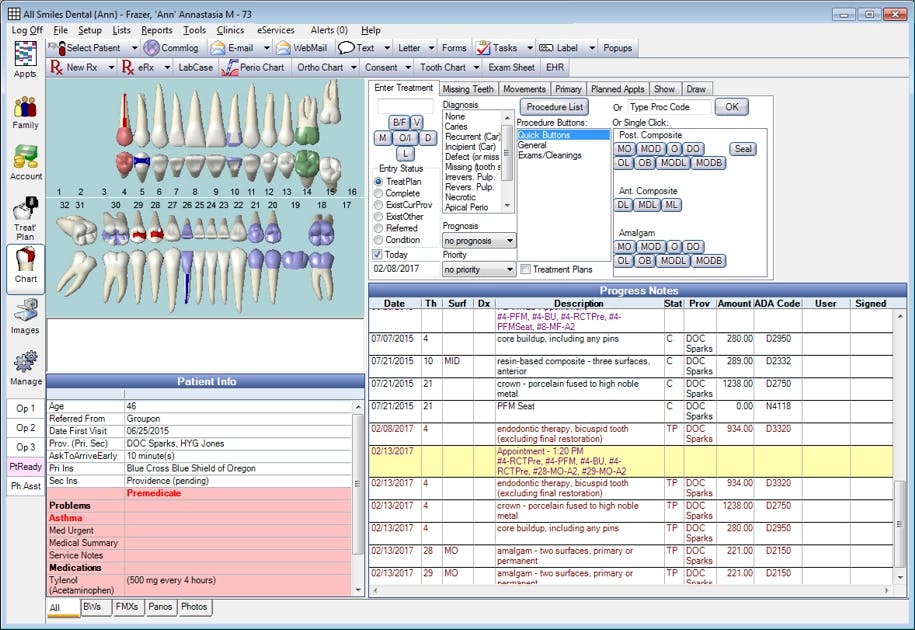Open the Perio Chart tool
The height and width of the screenshot is (630, 915).
click(x=253, y=68)
